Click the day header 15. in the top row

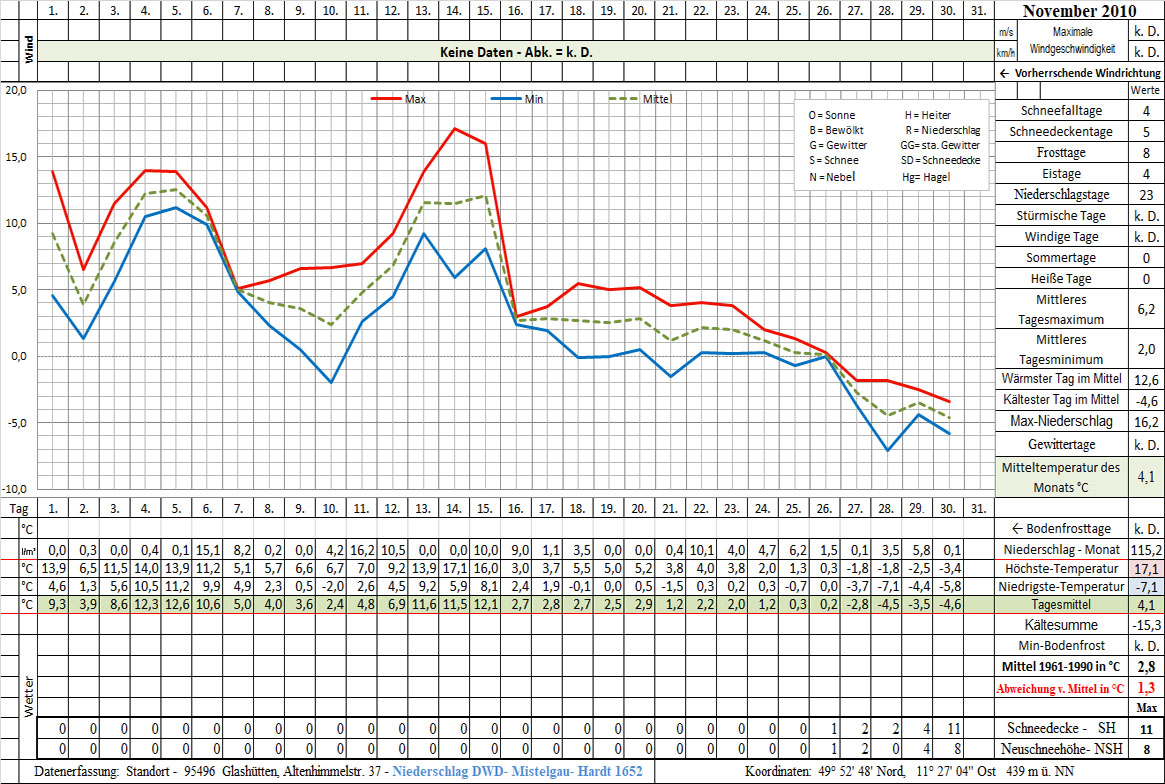point(484,11)
